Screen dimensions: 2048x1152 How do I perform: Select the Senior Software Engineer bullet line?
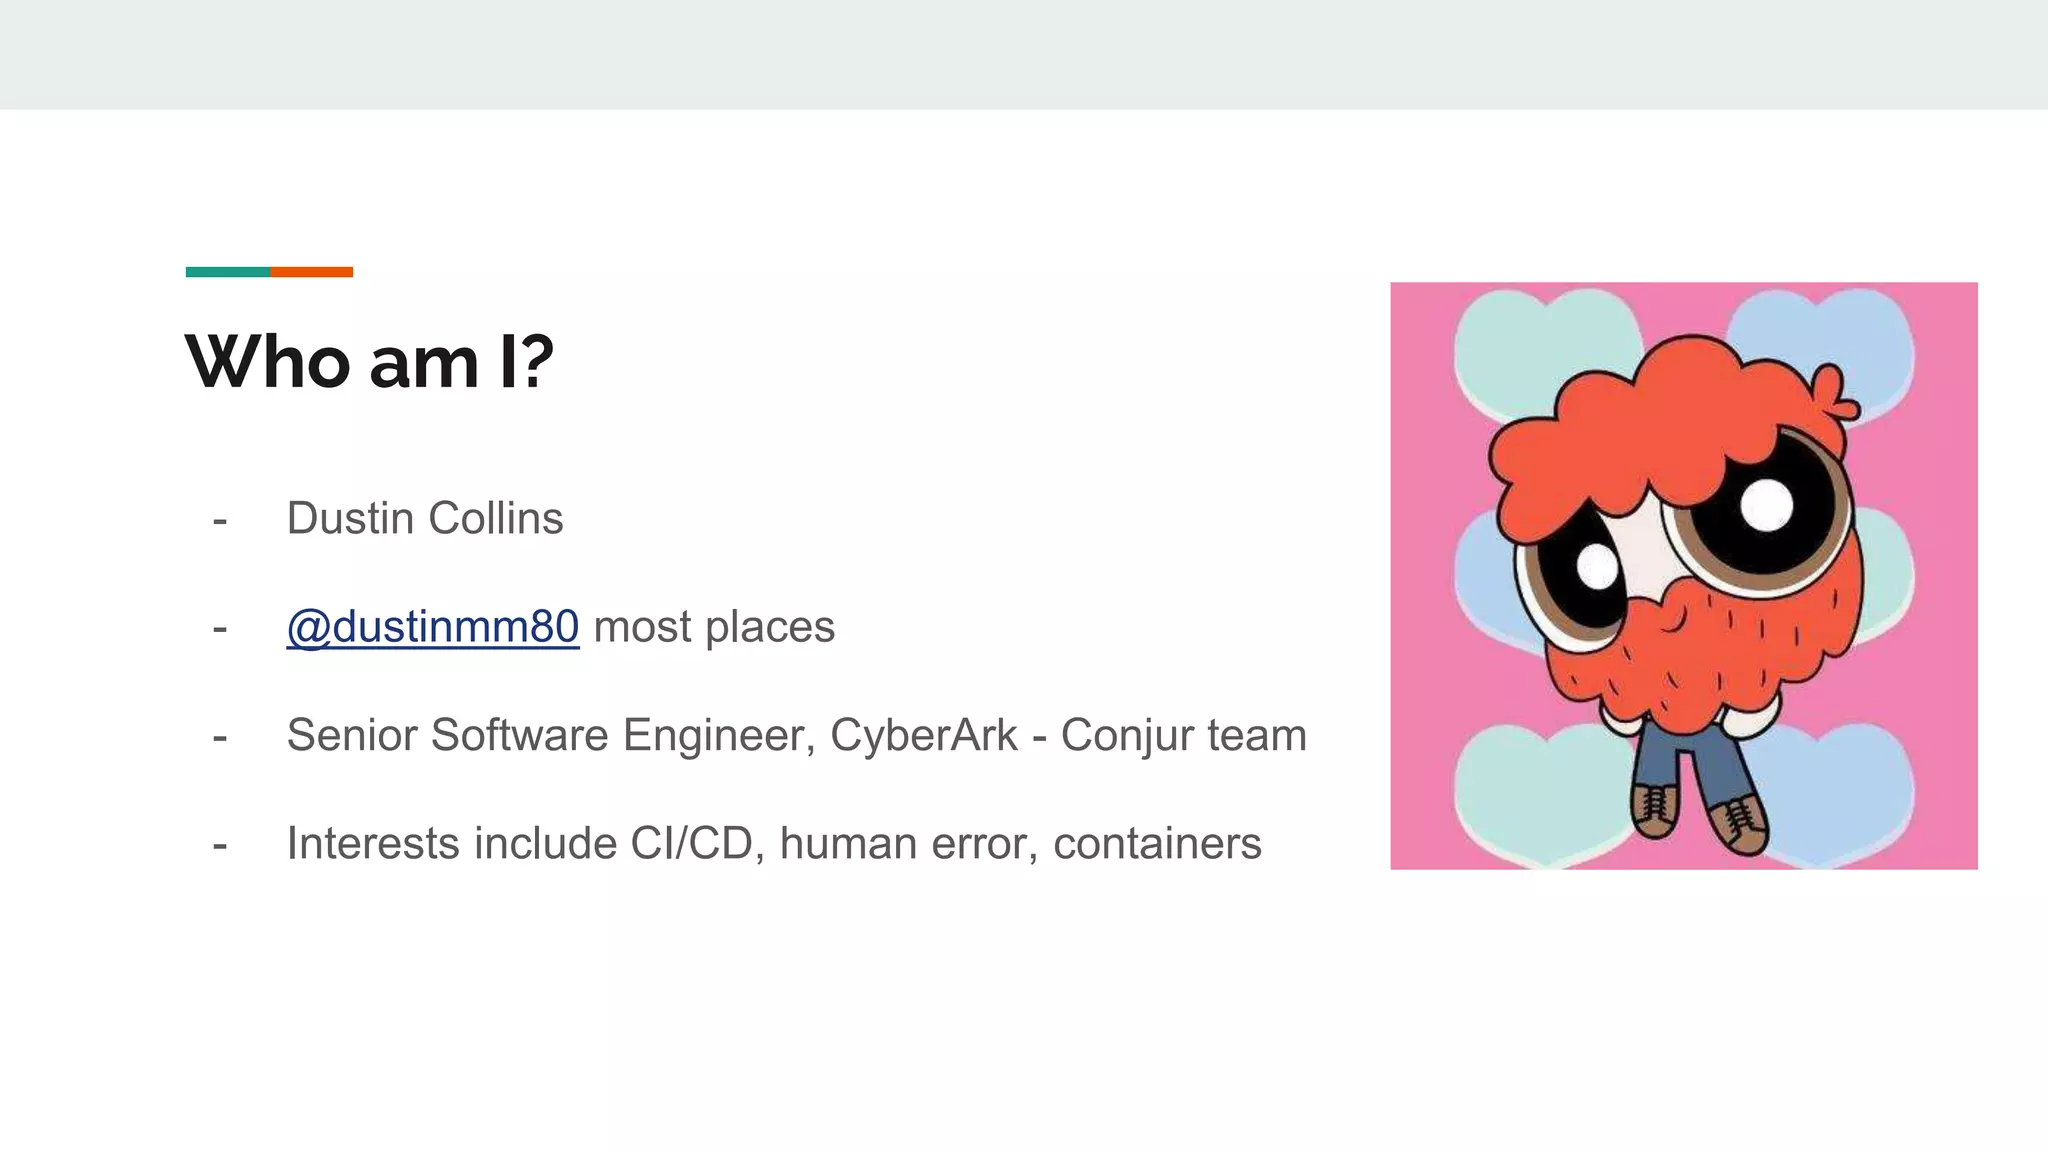tap(796, 735)
